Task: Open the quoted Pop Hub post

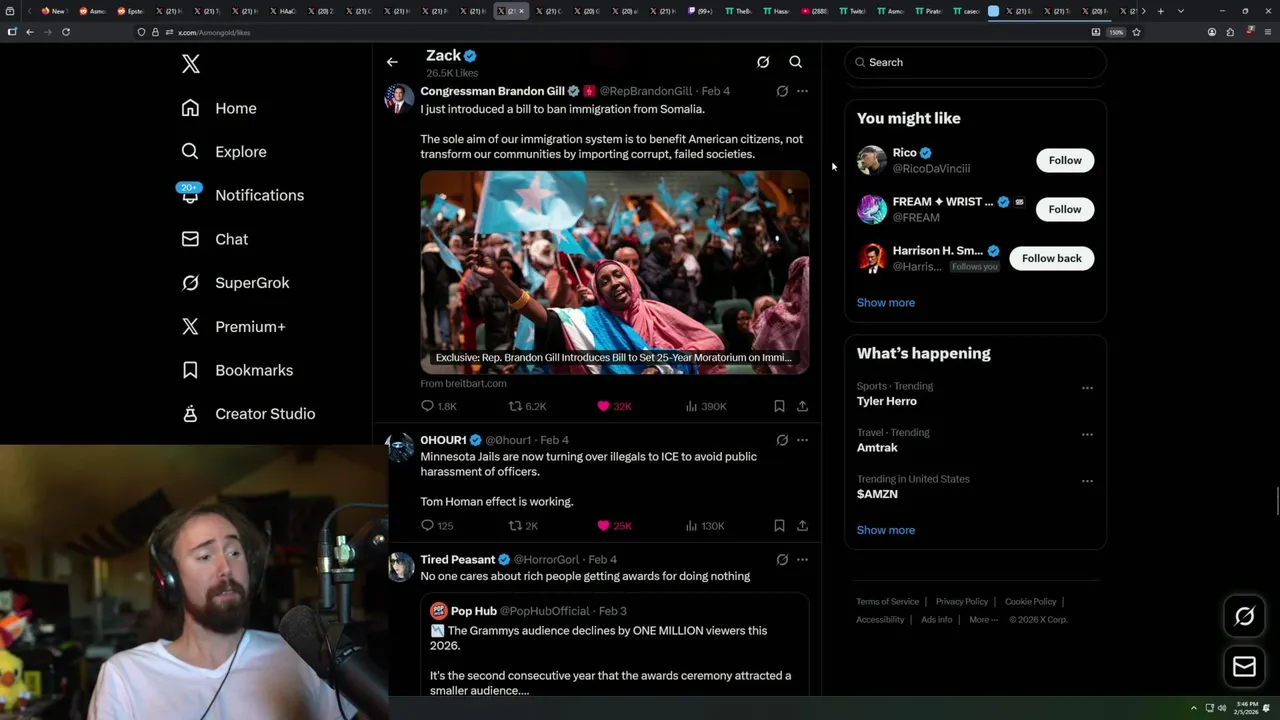Action: coord(614,645)
